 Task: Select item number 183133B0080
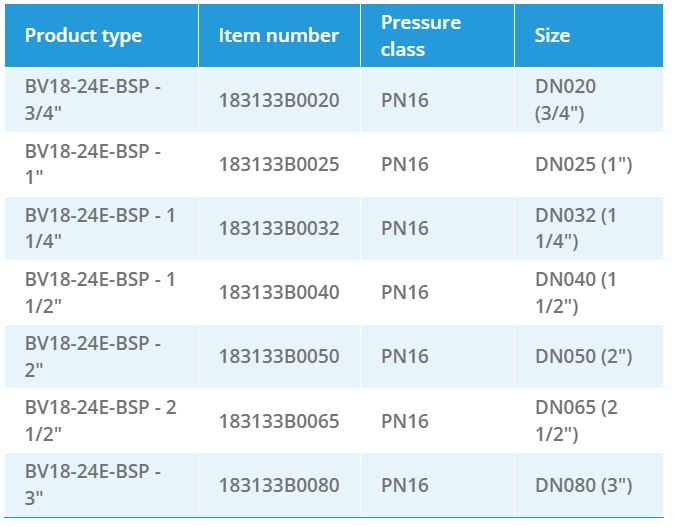[279, 485]
